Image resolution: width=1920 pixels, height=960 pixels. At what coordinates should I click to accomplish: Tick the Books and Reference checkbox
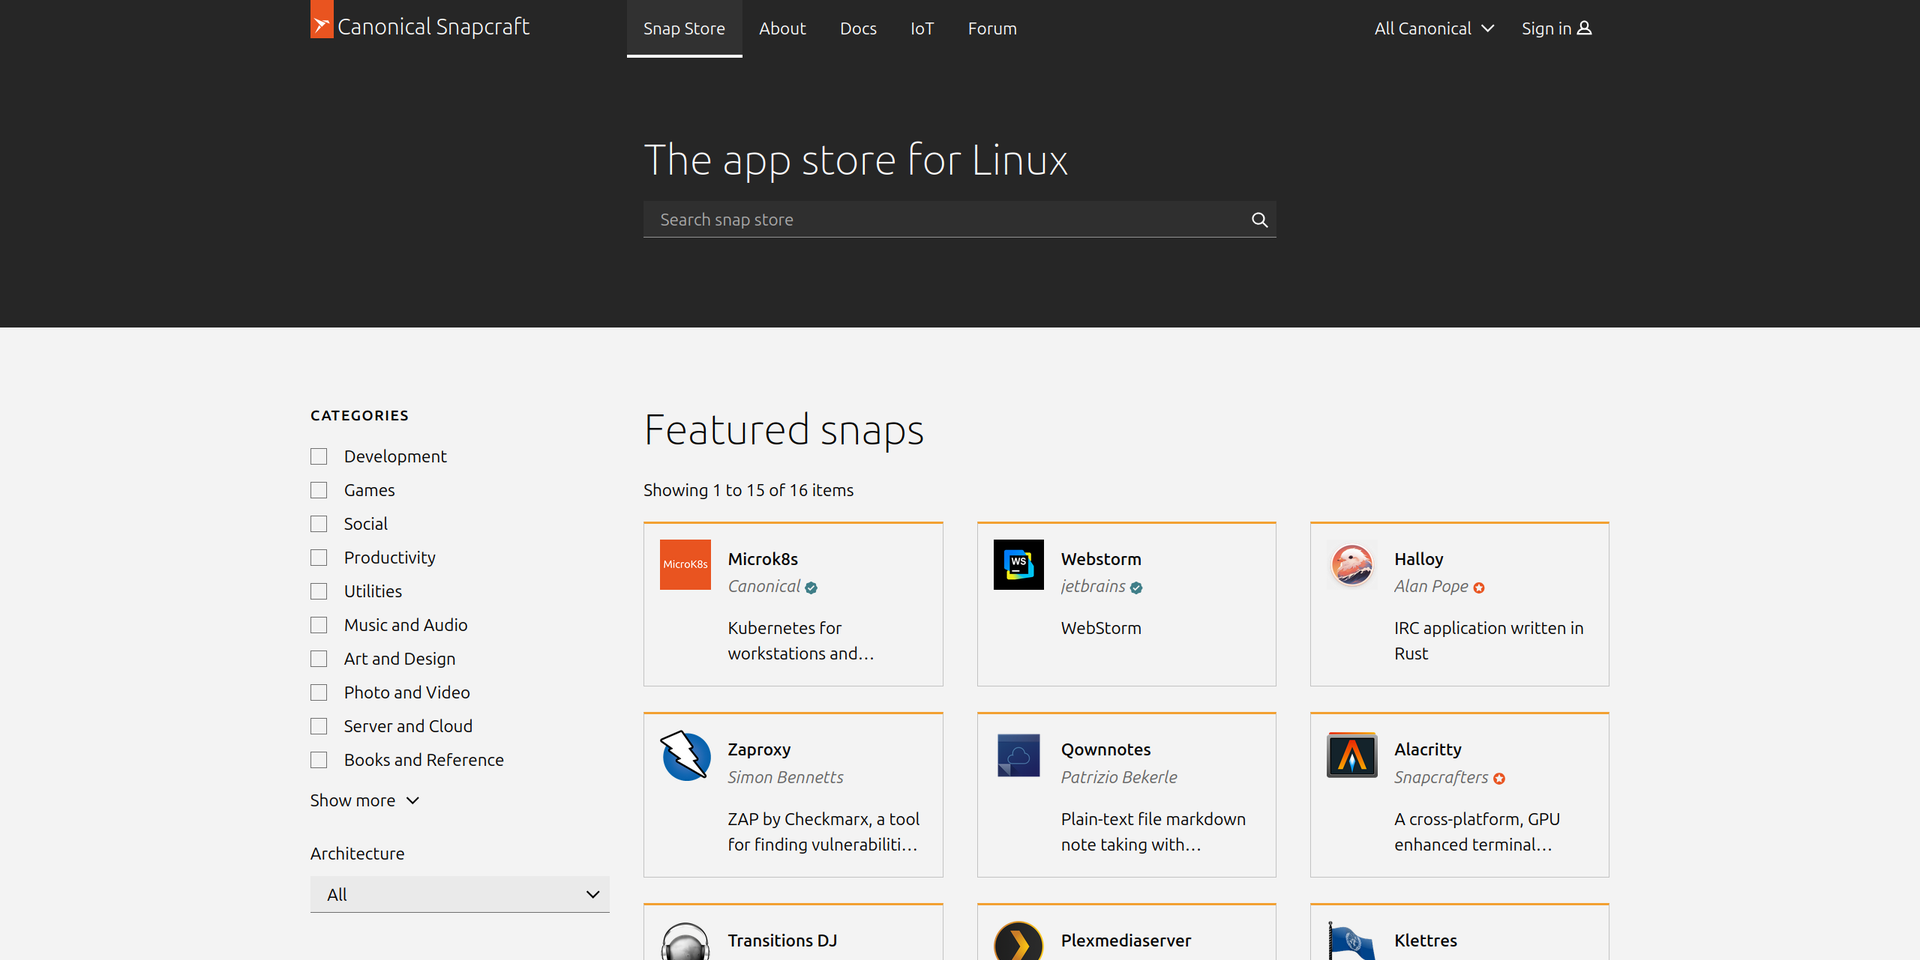pyautogui.click(x=319, y=760)
